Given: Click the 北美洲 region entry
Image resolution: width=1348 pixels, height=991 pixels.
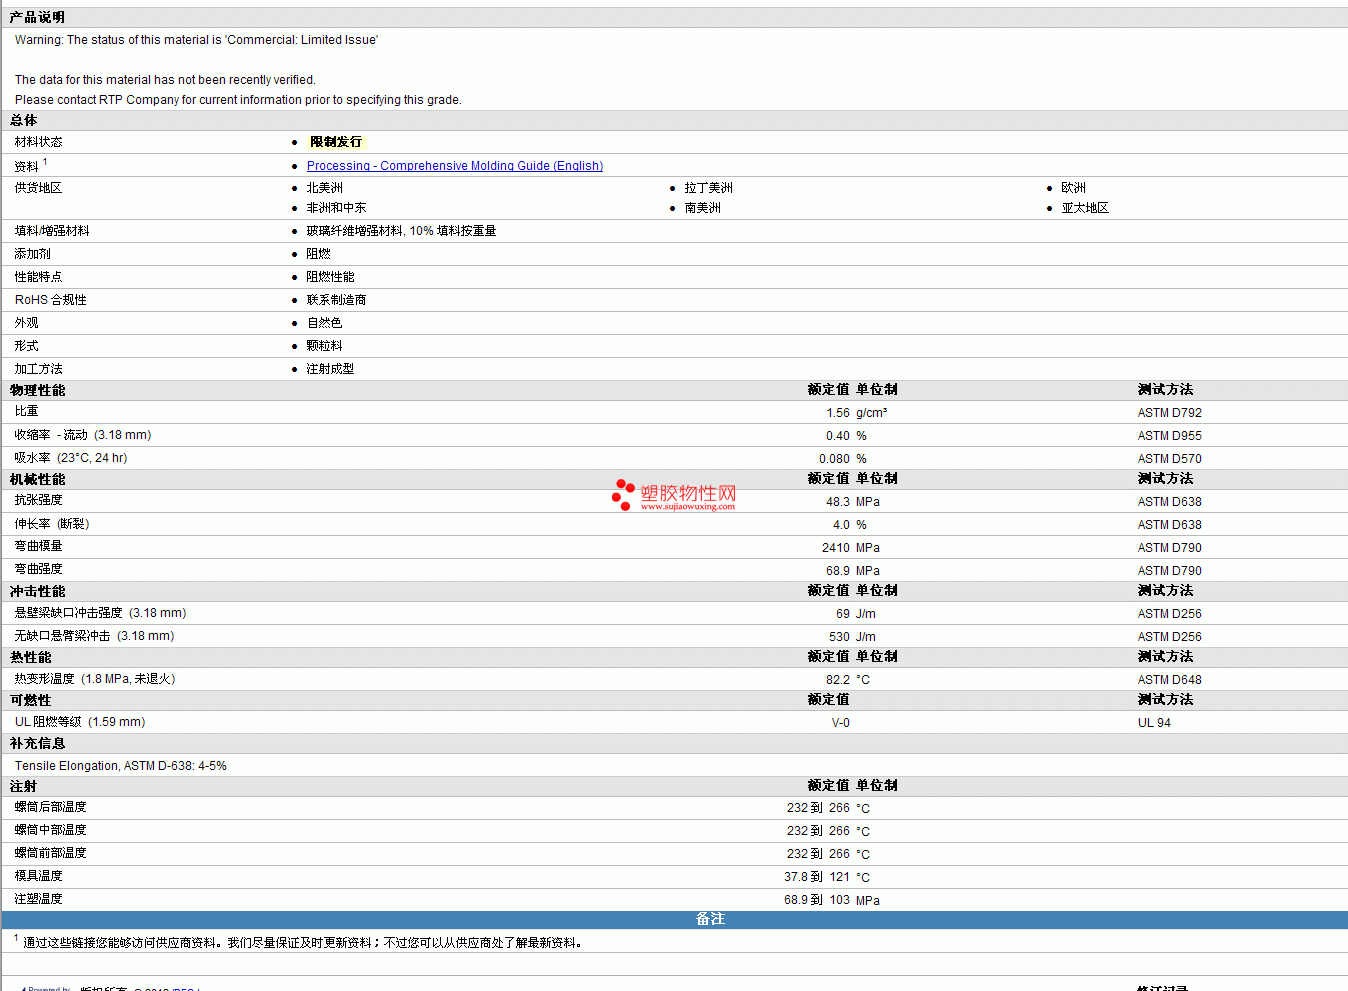Looking at the screenshot, I should tap(324, 188).
